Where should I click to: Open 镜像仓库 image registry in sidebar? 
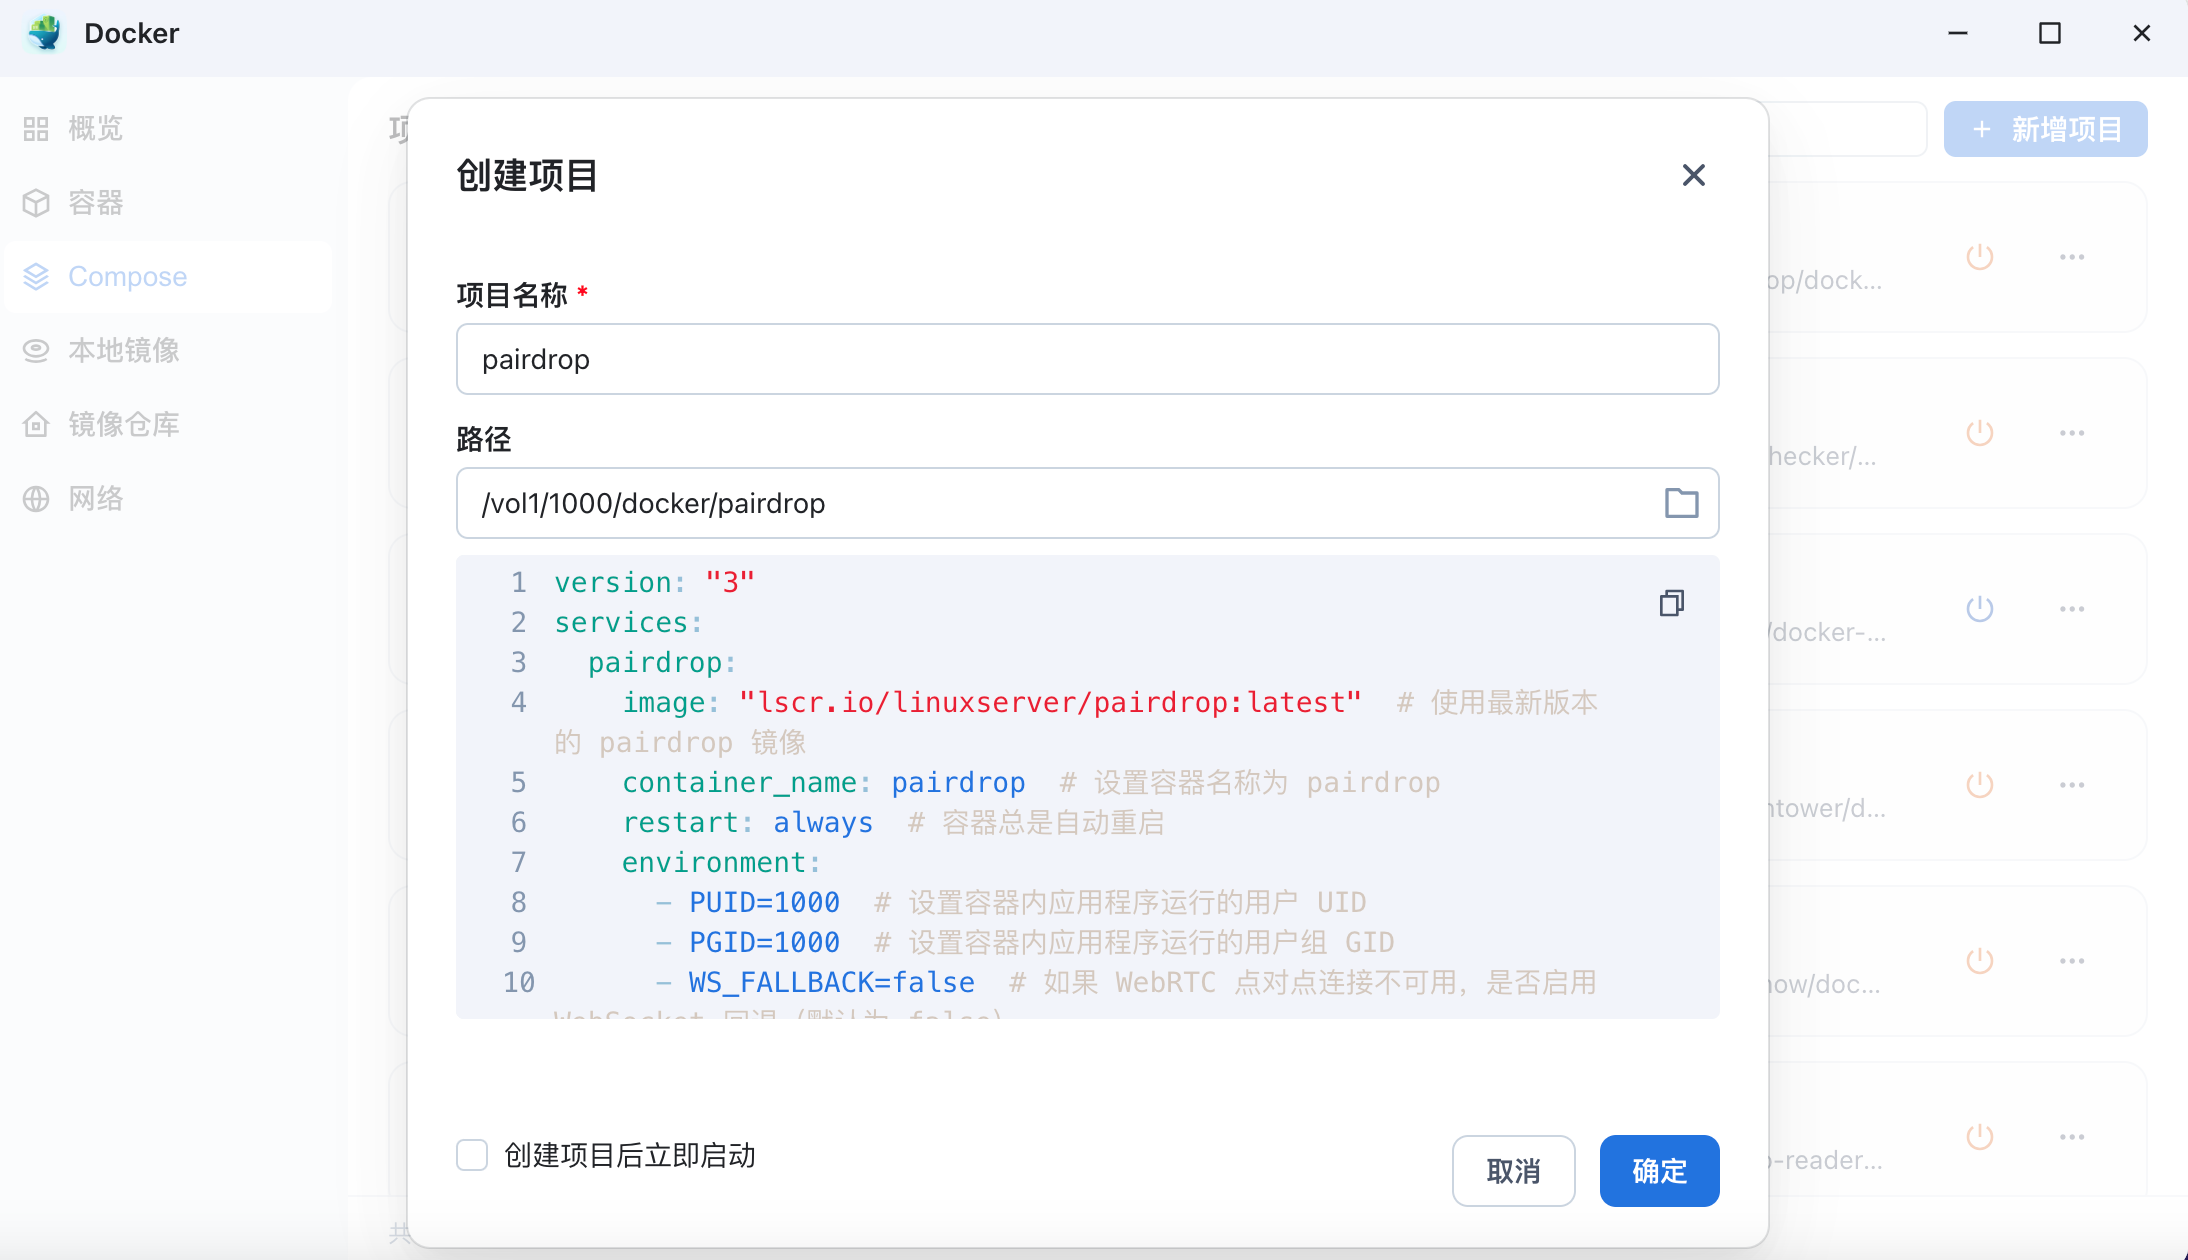[x=167, y=425]
